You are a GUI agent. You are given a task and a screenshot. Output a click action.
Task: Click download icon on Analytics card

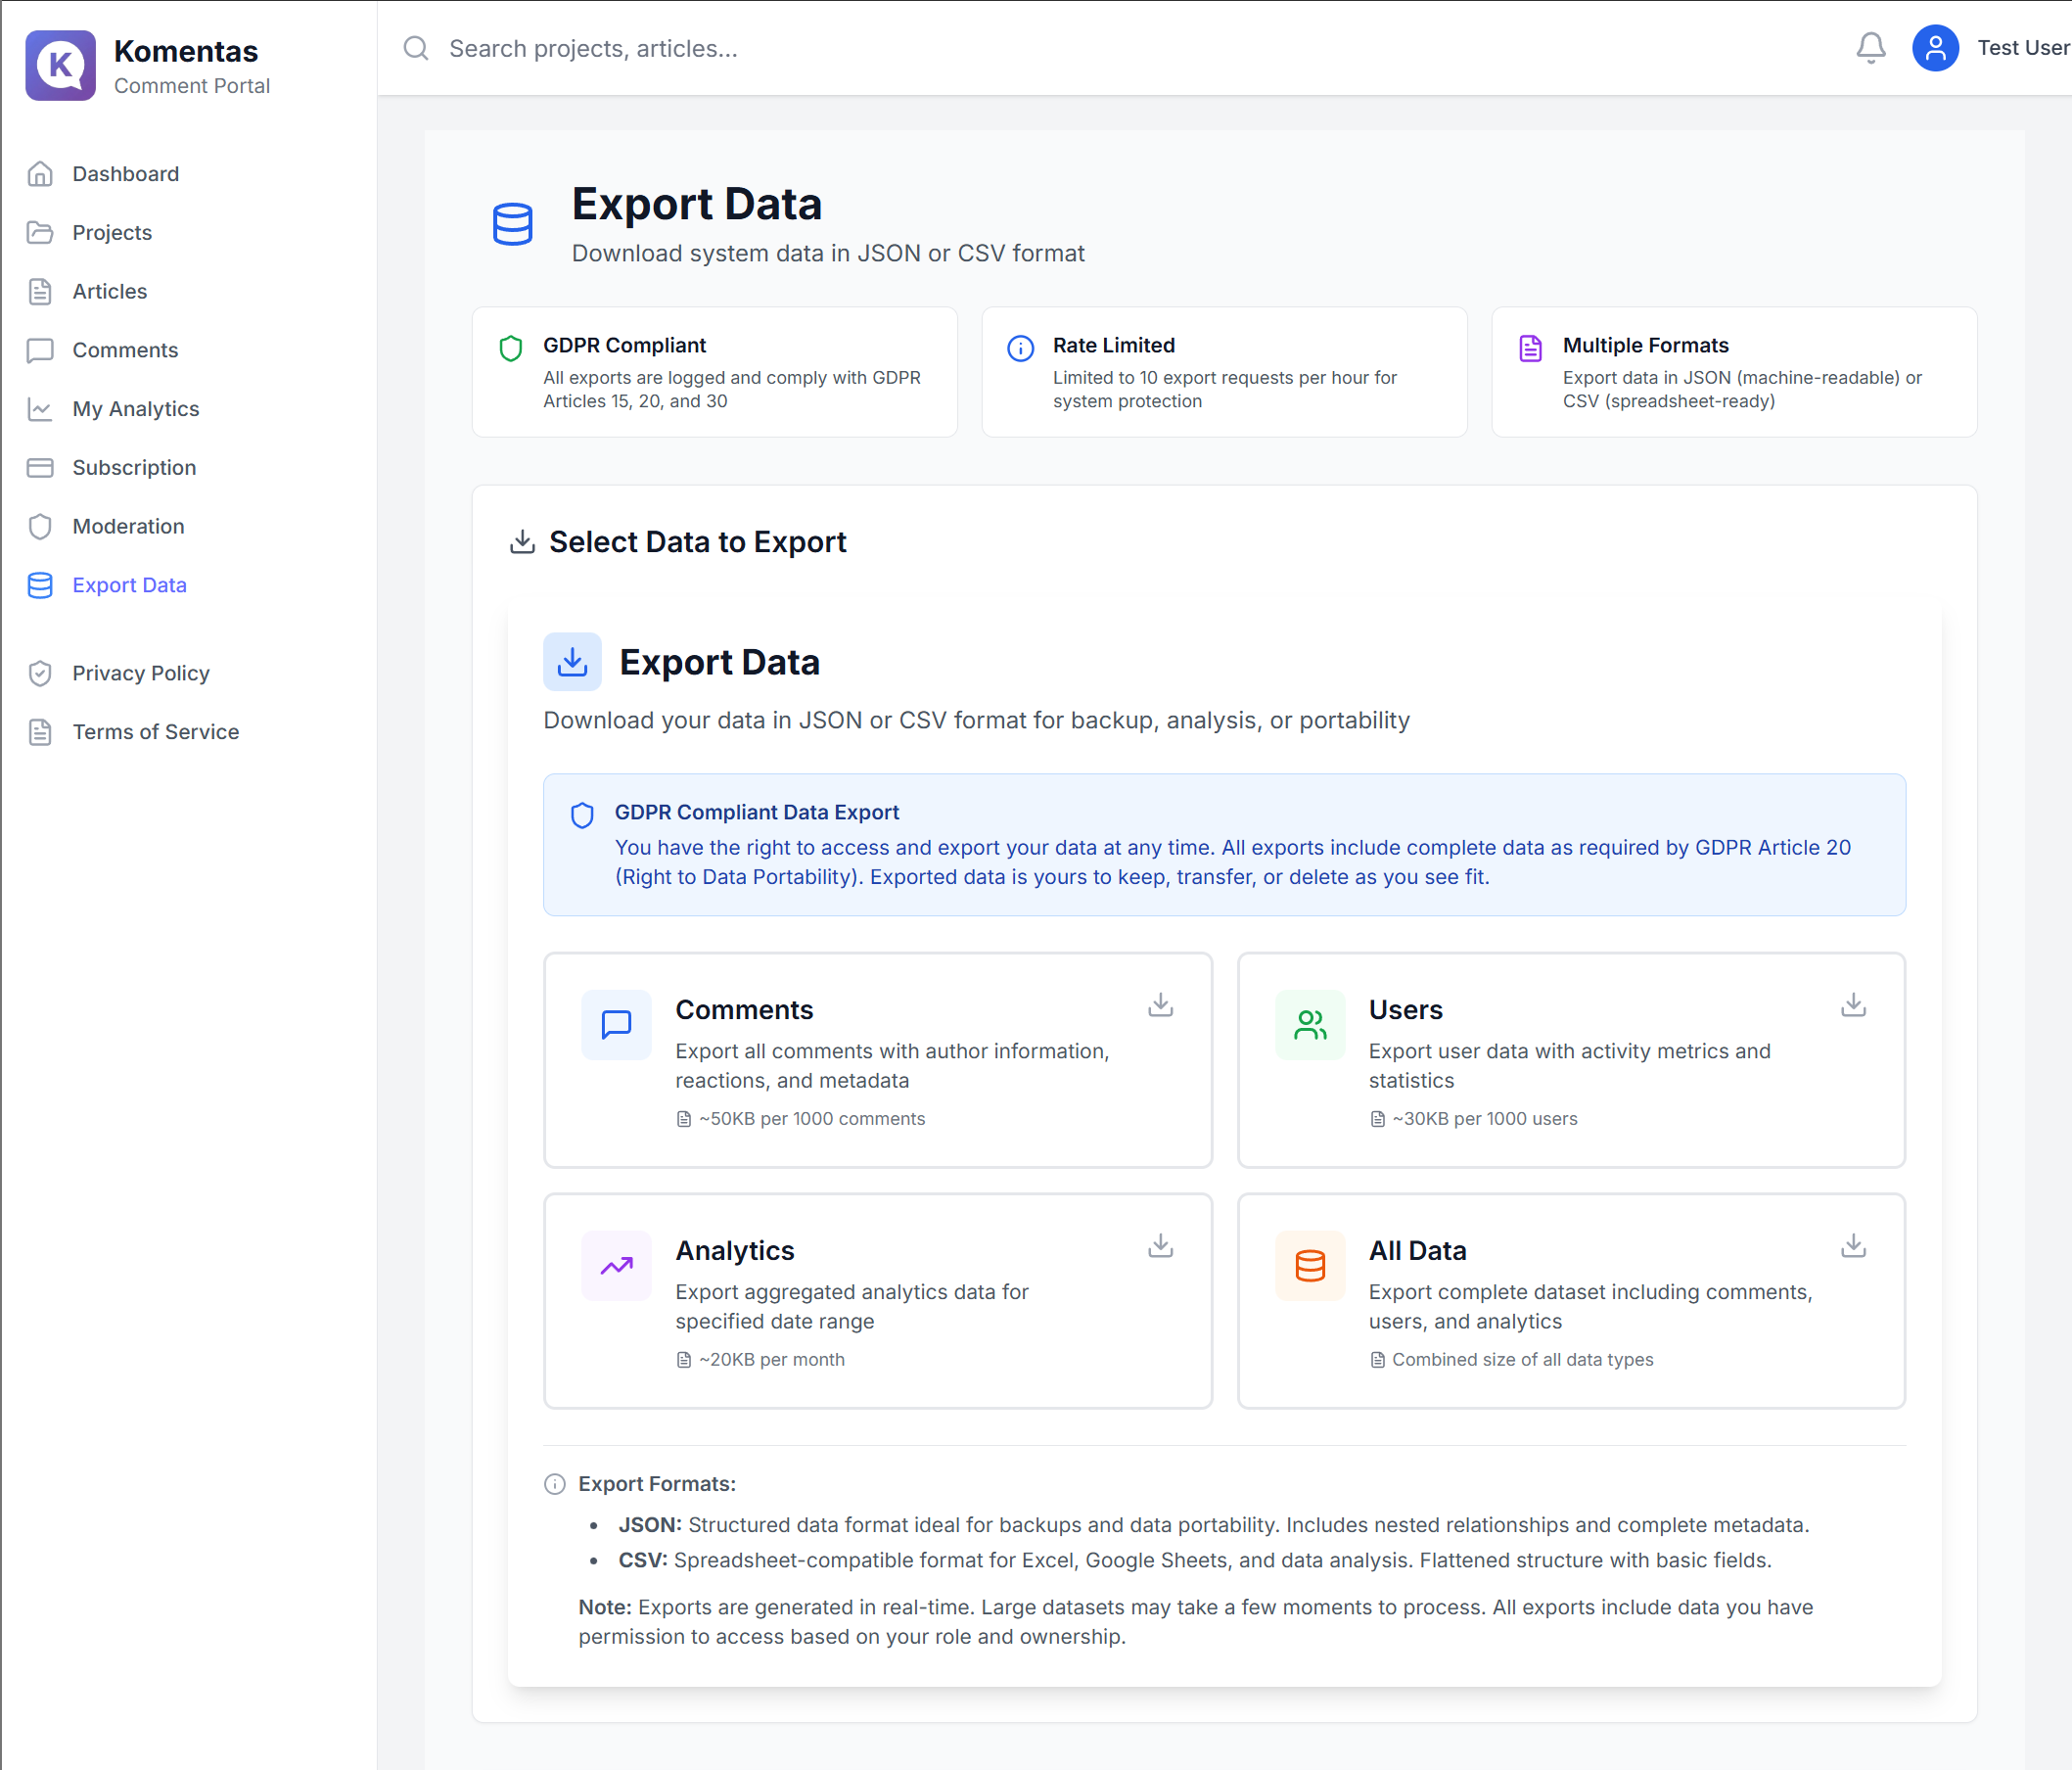click(x=1160, y=1246)
